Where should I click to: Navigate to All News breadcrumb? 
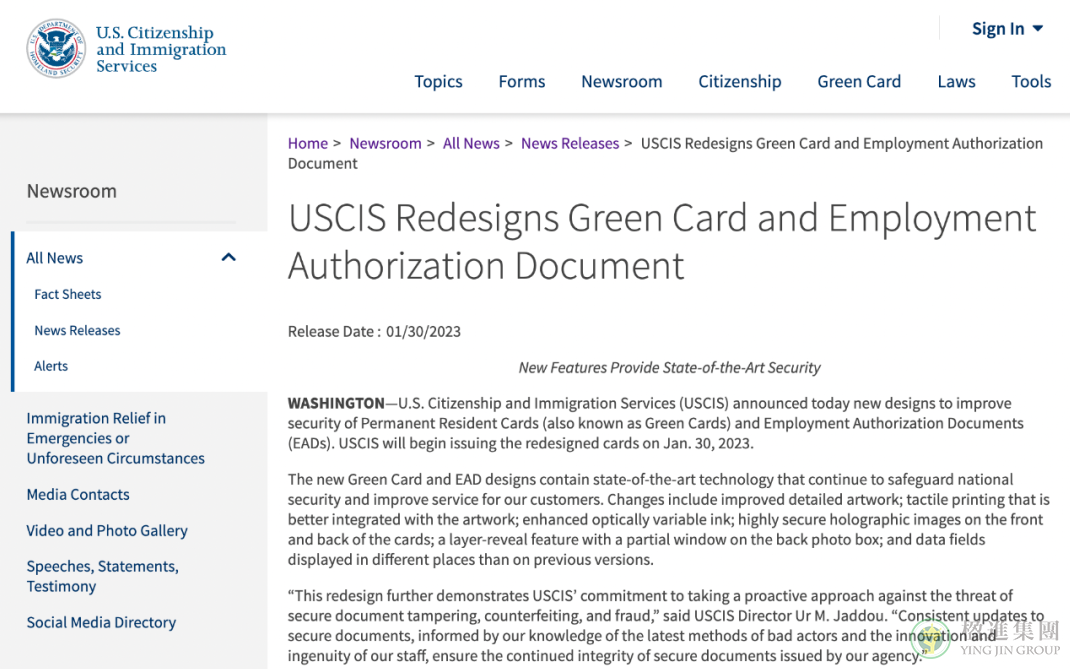pyautogui.click(x=471, y=143)
